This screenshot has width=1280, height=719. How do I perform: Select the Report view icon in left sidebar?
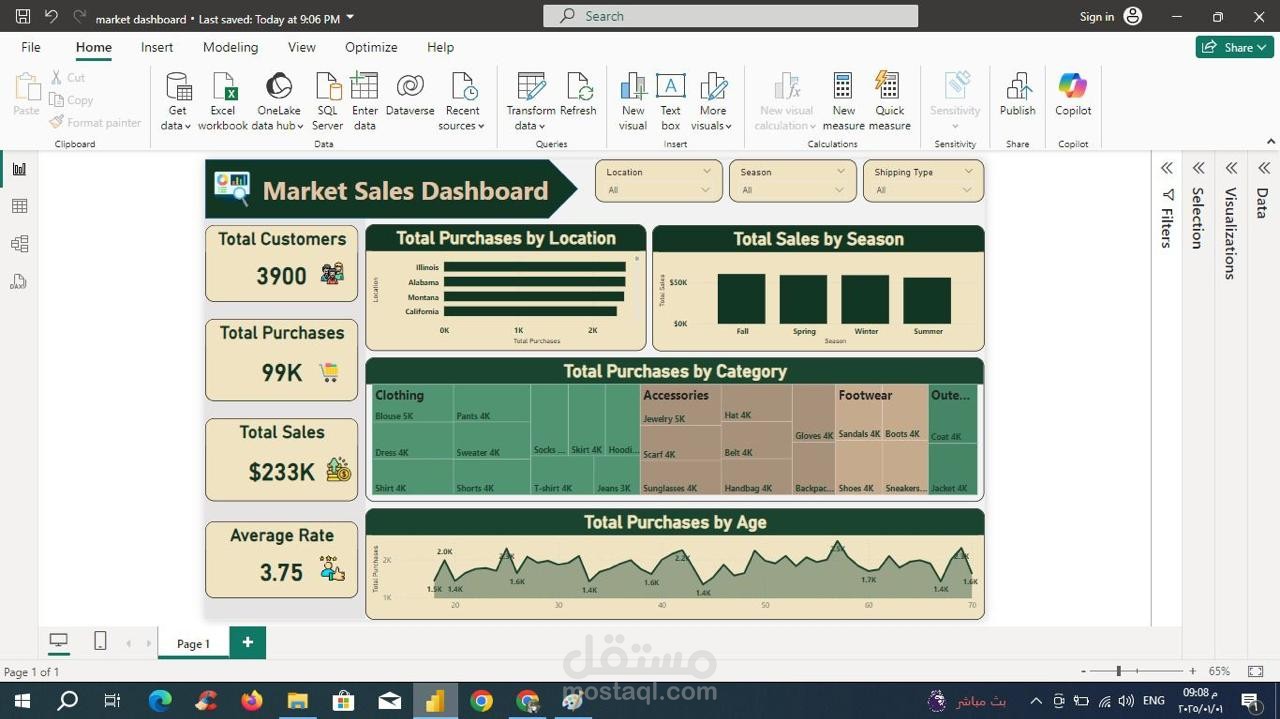[x=18, y=168]
